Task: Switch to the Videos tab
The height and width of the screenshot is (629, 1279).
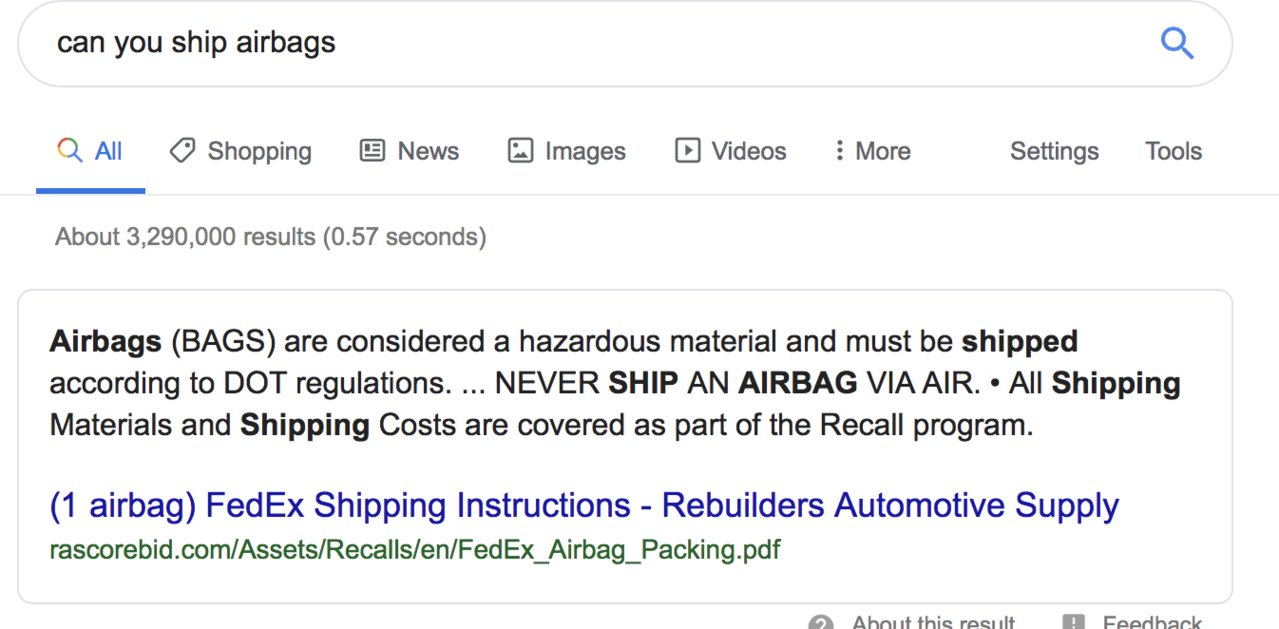Action: [731, 151]
